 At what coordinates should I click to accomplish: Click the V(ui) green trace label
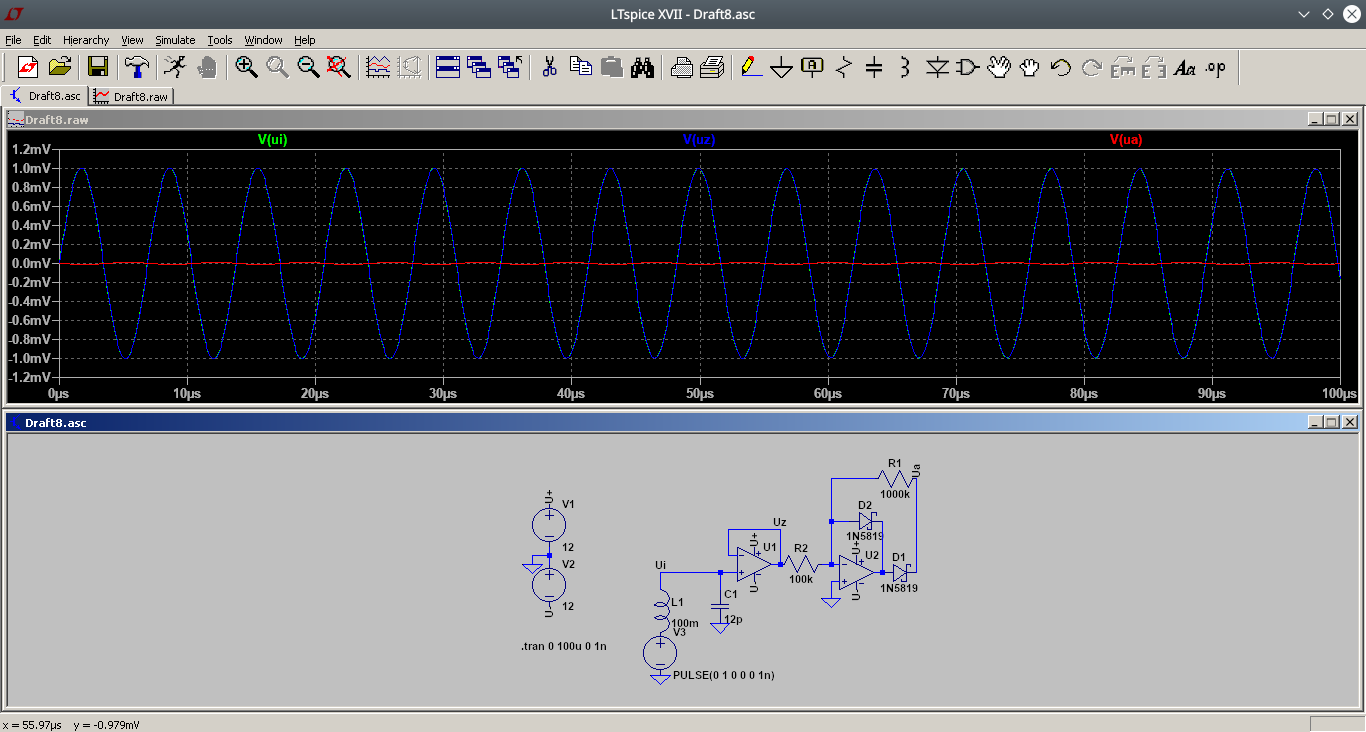[x=272, y=140]
